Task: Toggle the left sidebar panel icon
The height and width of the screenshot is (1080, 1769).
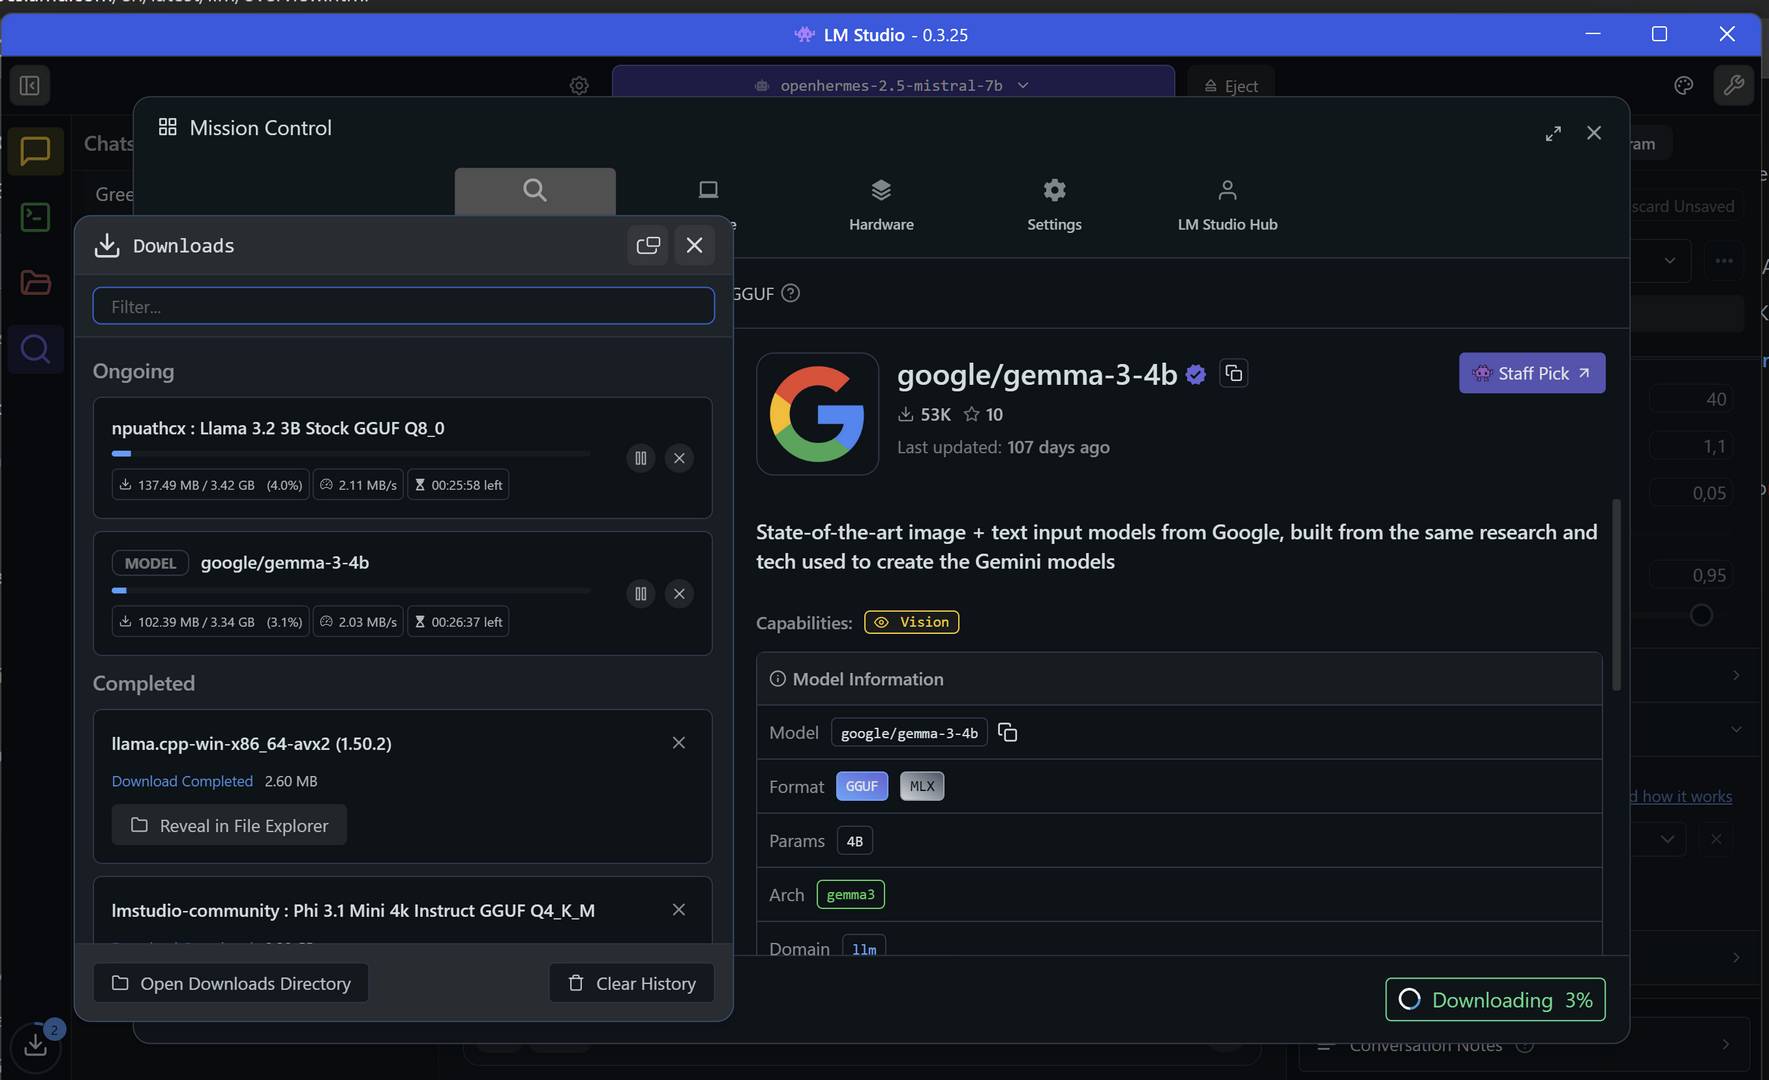Action: point(30,86)
